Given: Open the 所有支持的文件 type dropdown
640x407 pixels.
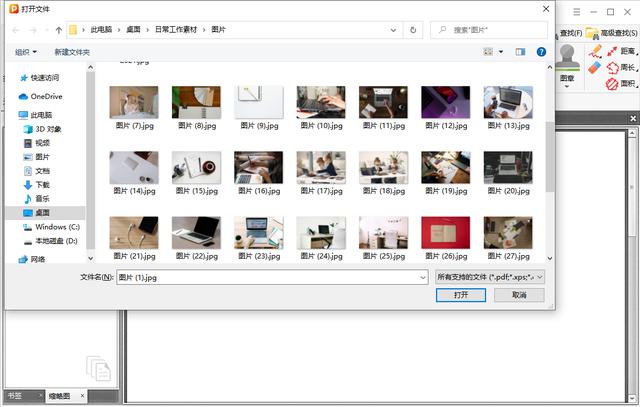Looking at the screenshot, I should tap(490, 277).
